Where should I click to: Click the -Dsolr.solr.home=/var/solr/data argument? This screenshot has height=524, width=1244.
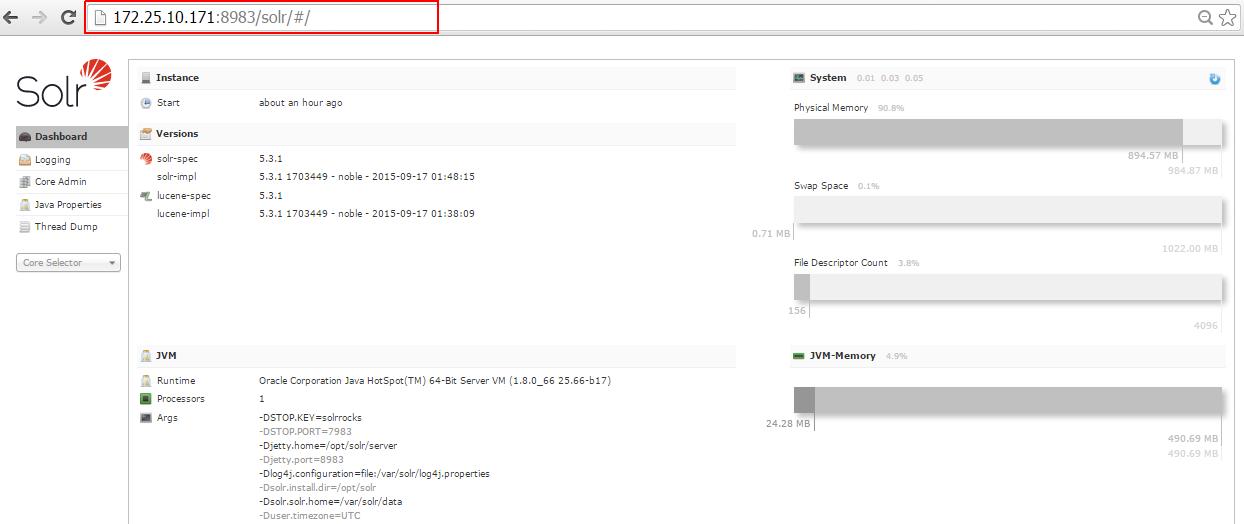pos(330,502)
